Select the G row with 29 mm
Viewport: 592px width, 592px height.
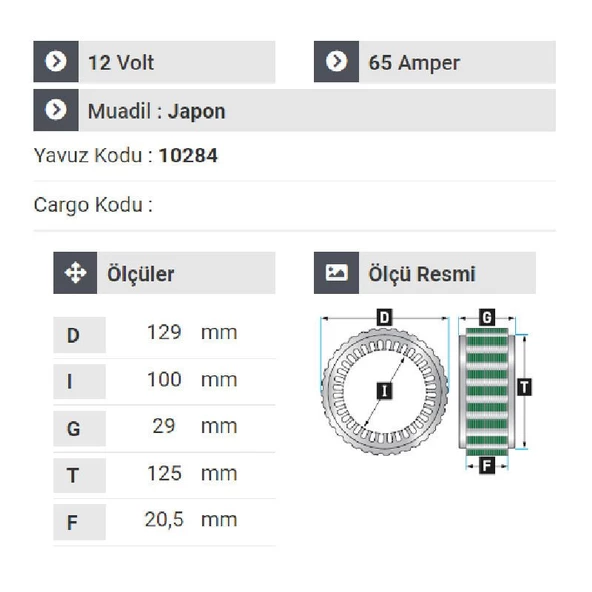[164, 428]
